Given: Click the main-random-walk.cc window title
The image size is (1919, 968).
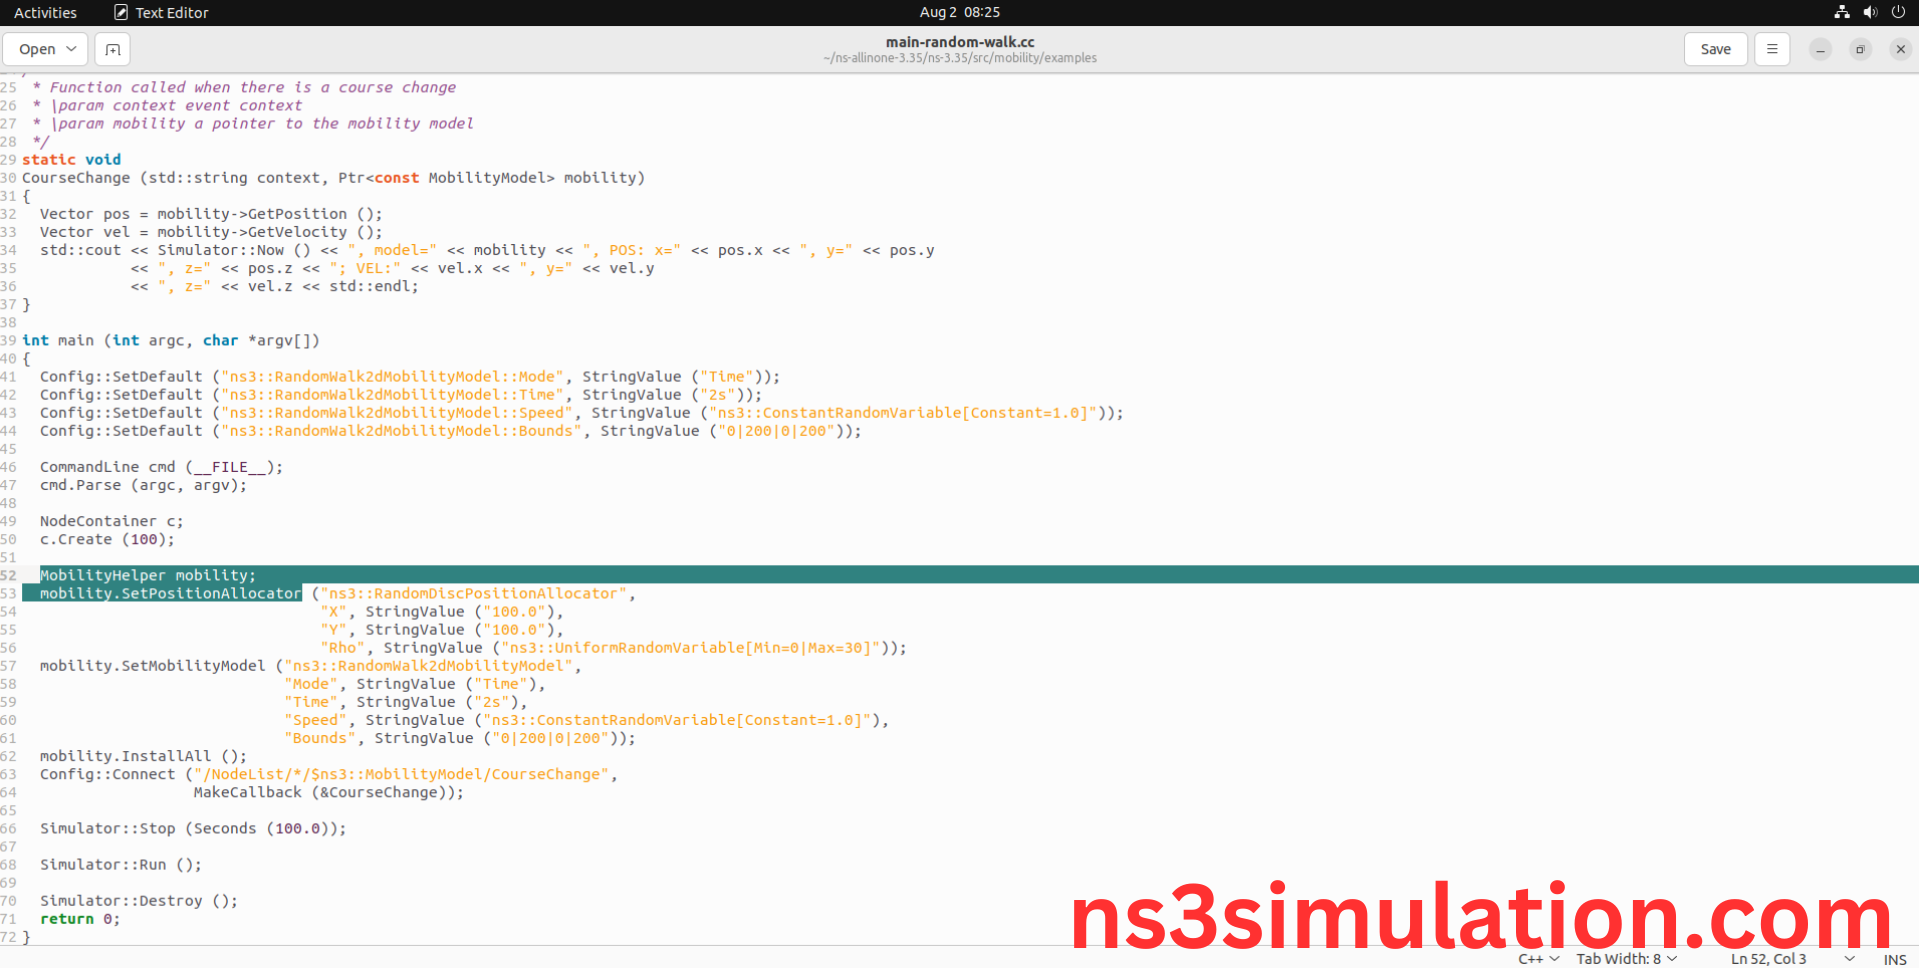Looking at the screenshot, I should coord(959,42).
